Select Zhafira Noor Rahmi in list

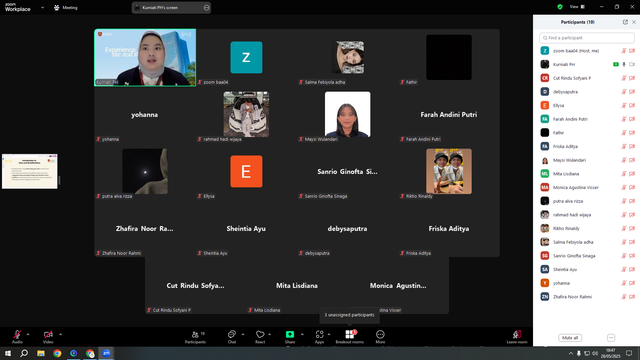[587, 297]
